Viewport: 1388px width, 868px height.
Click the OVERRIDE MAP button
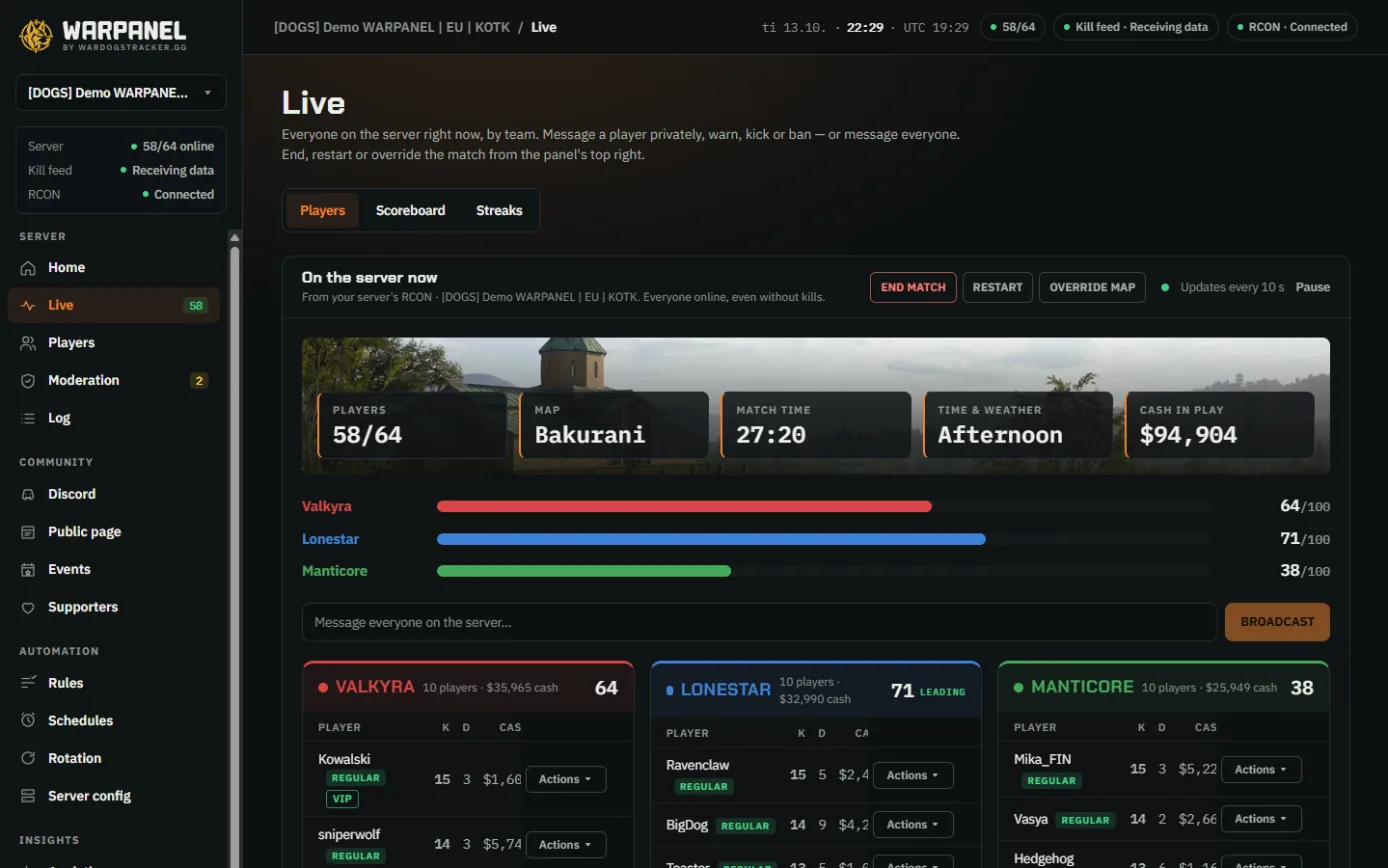click(x=1092, y=287)
